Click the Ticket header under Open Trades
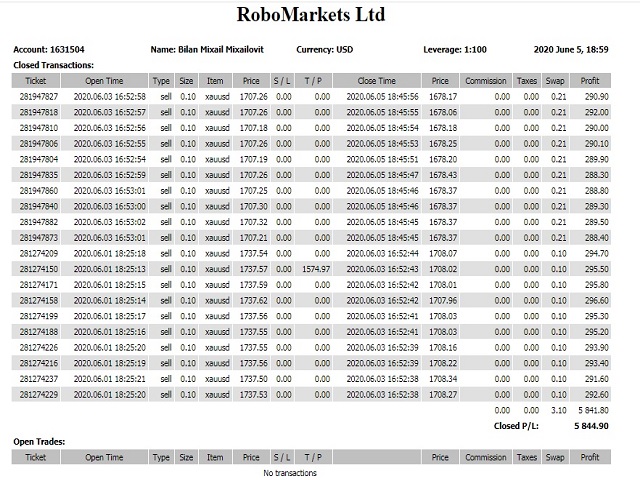The height and width of the screenshot is (480, 640). (36, 457)
